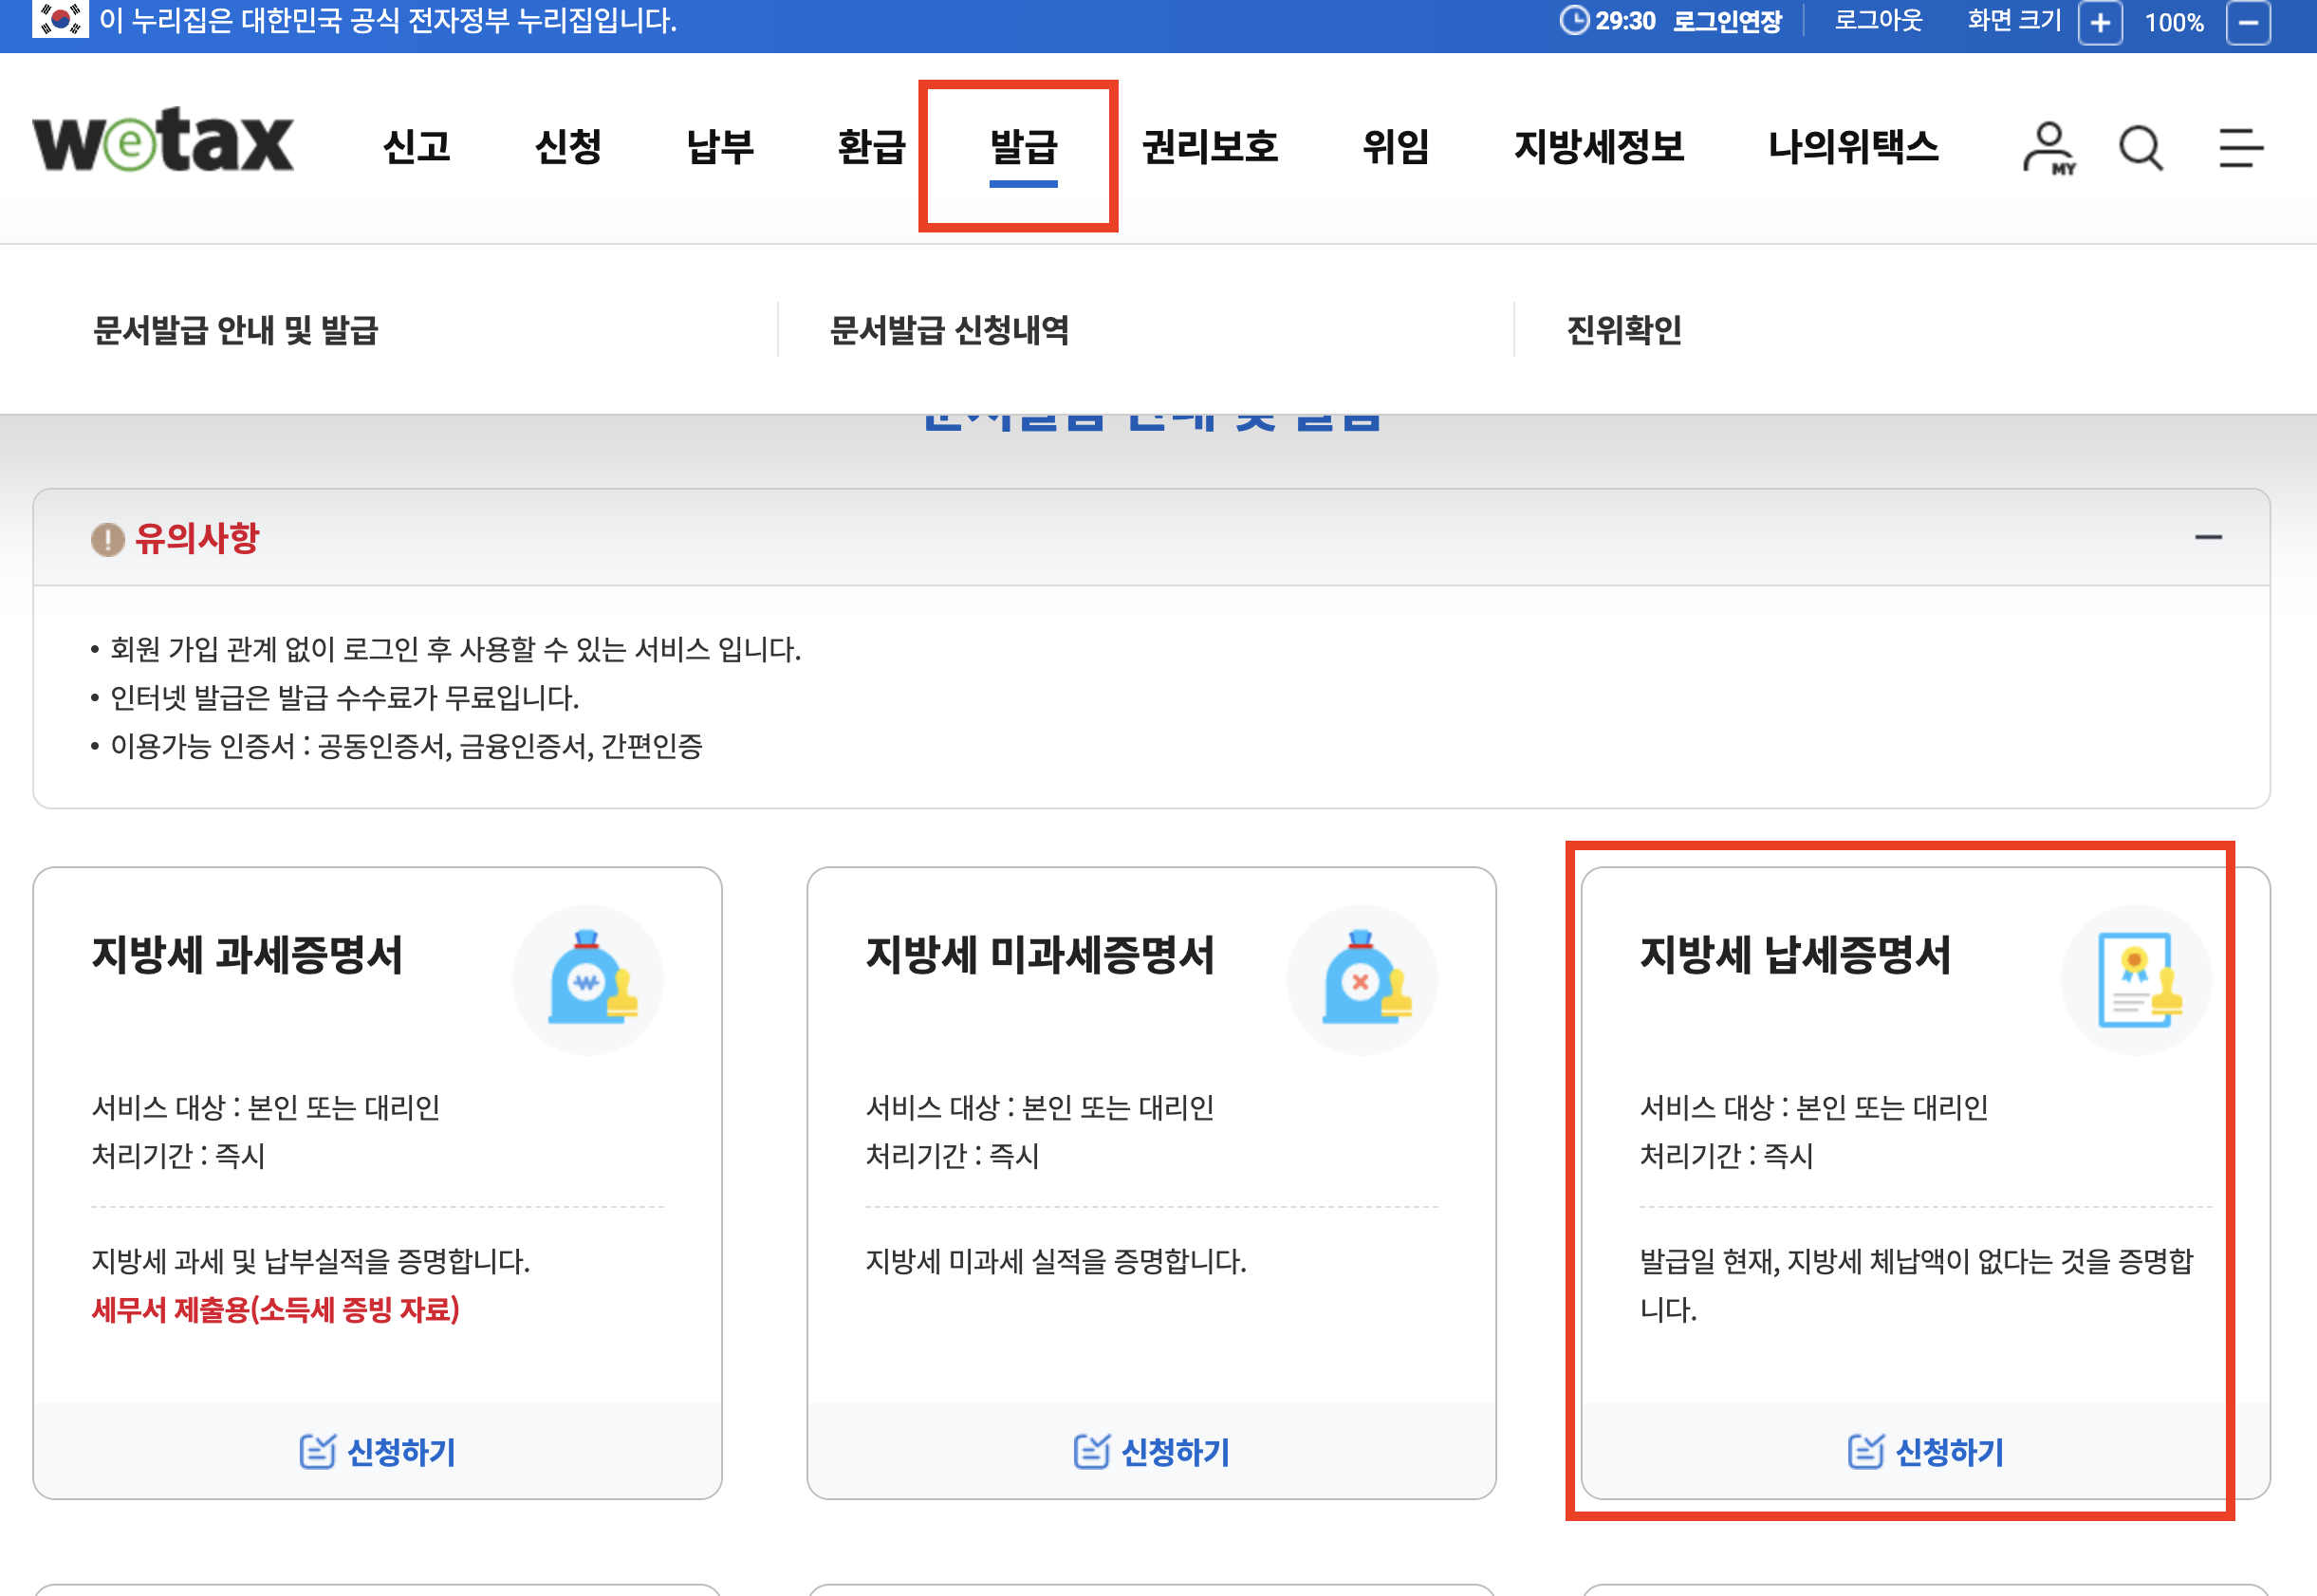The width and height of the screenshot is (2317, 1596).
Task: Decrease screen size with minus button
Action: [x=2247, y=22]
